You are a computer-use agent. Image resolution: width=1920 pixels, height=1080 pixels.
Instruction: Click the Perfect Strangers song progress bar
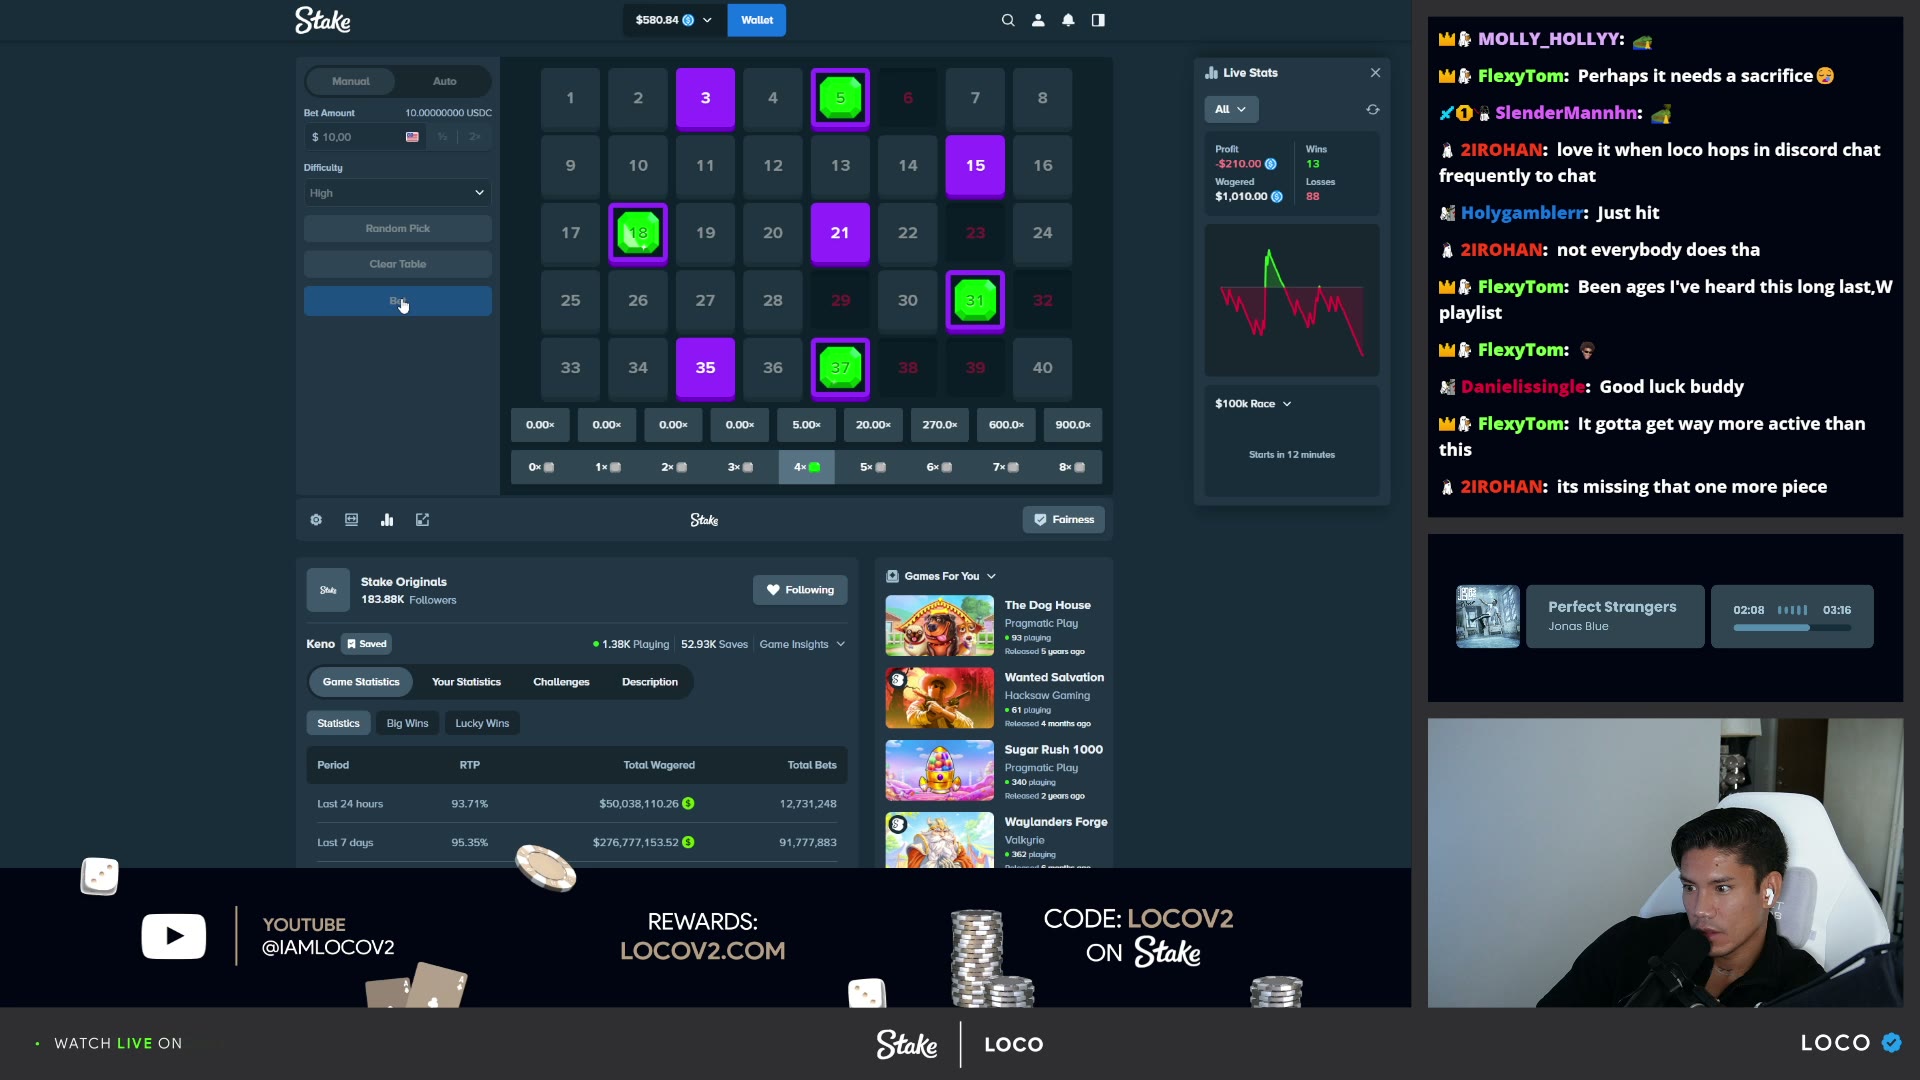pyautogui.click(x=1791, y=628)
